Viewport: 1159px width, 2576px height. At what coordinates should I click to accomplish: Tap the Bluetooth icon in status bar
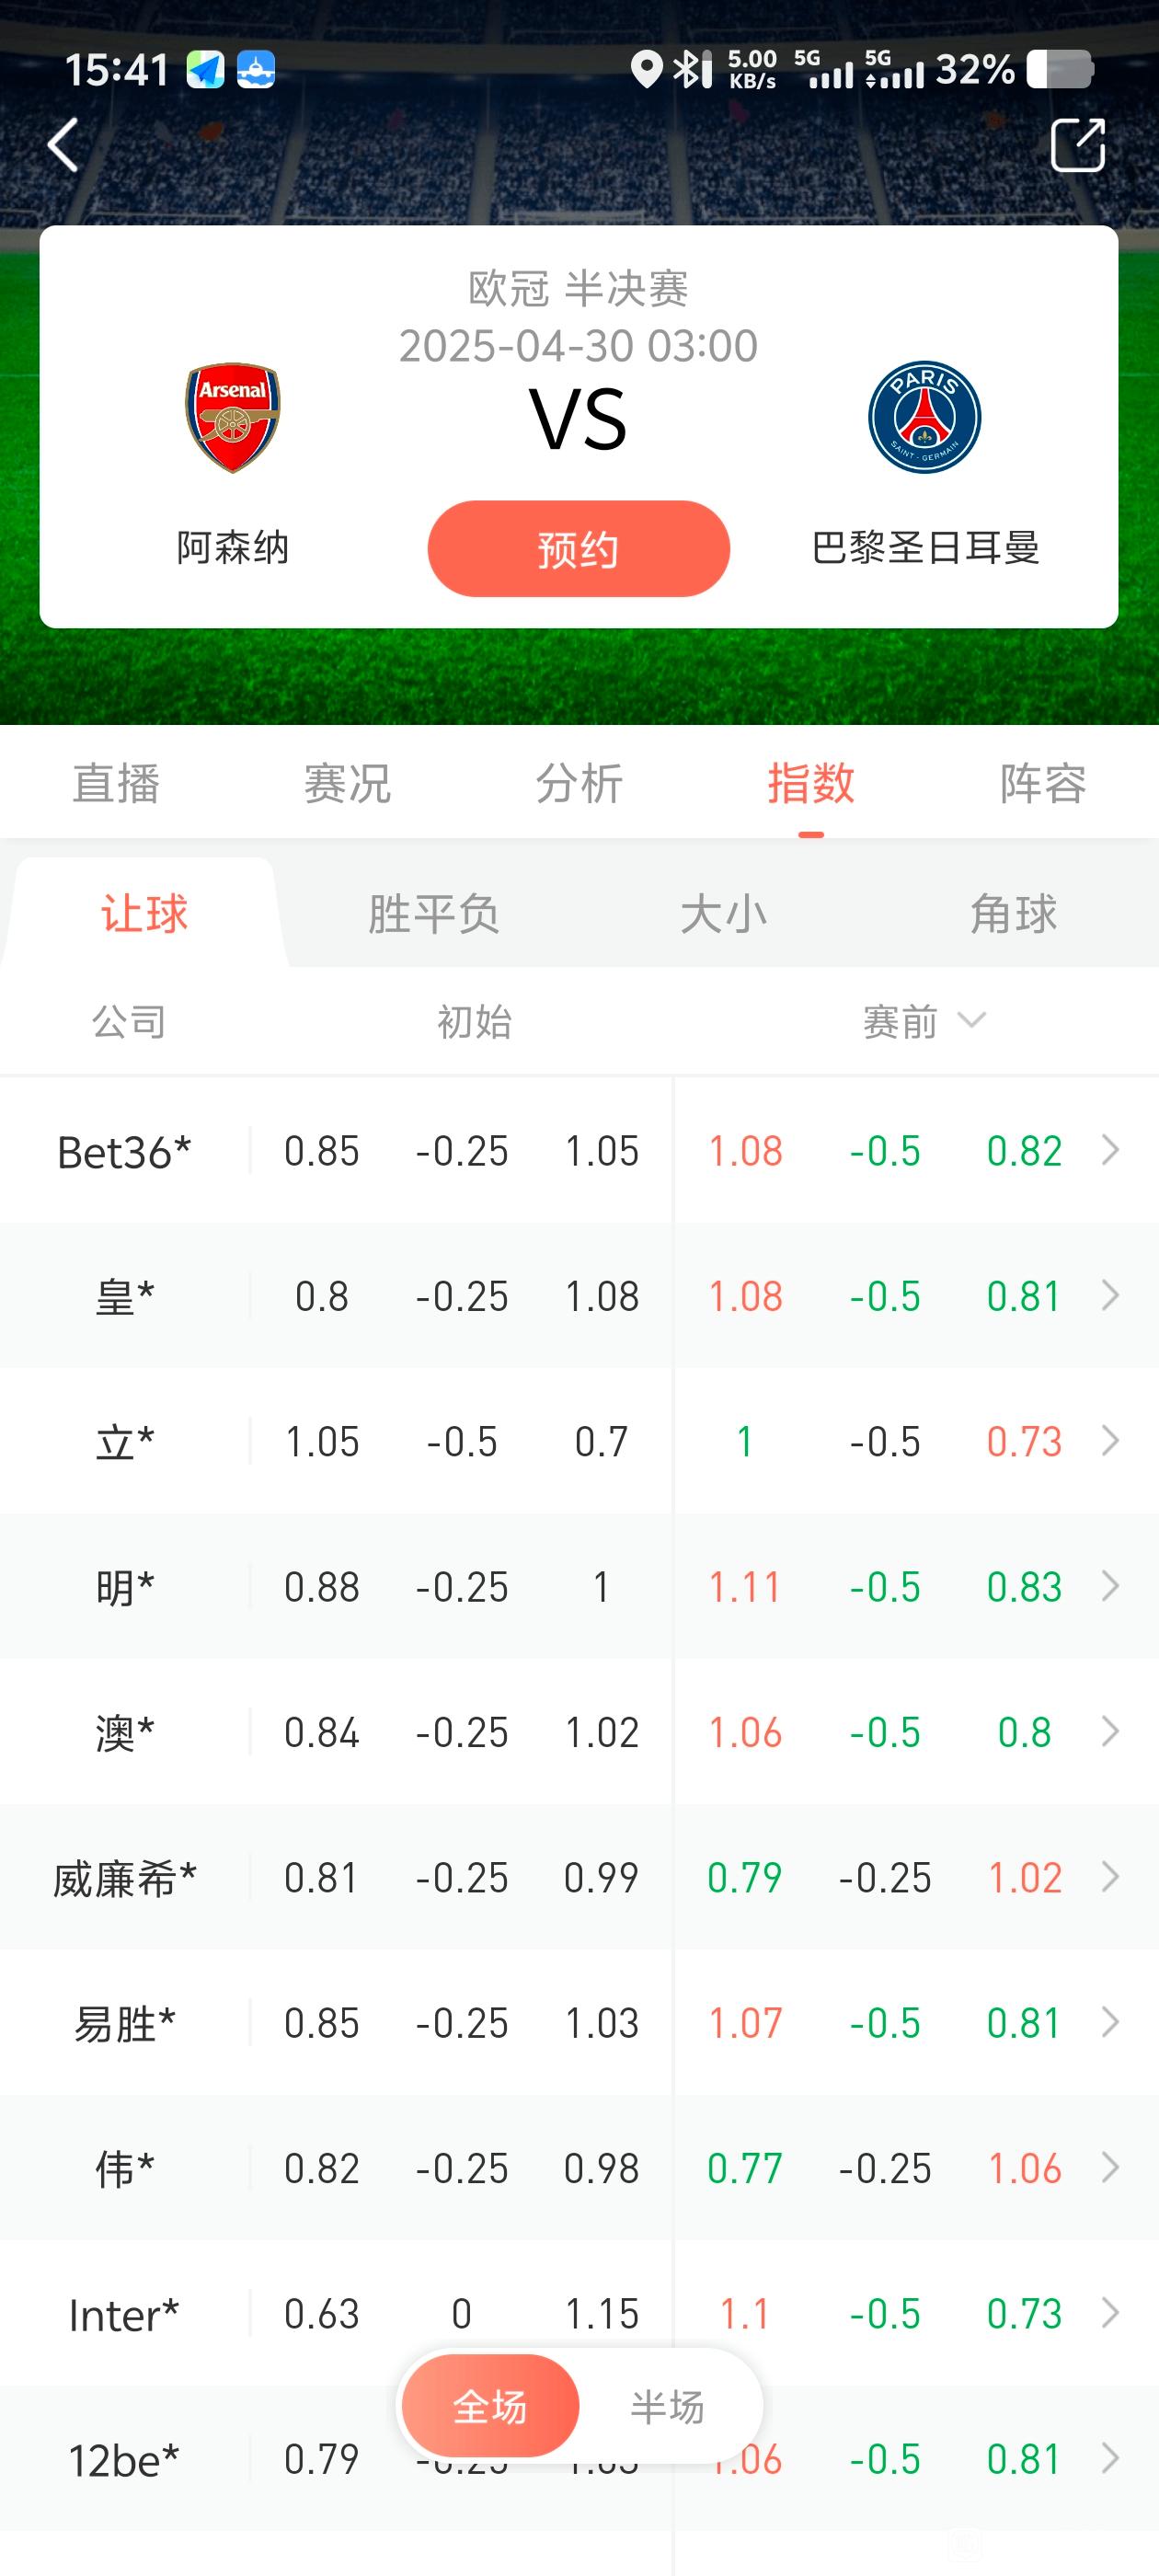point(689,69)
